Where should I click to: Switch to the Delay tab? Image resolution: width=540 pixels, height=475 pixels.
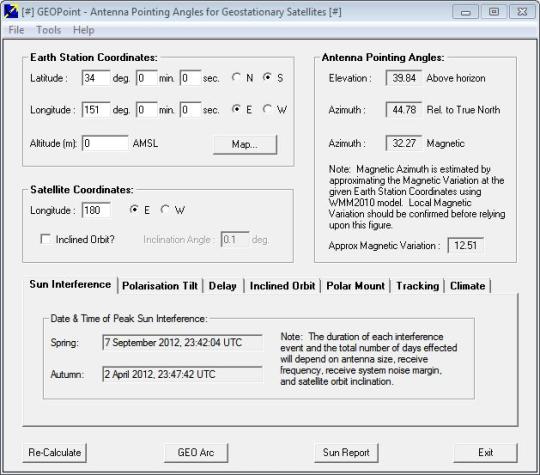(223, 286)
